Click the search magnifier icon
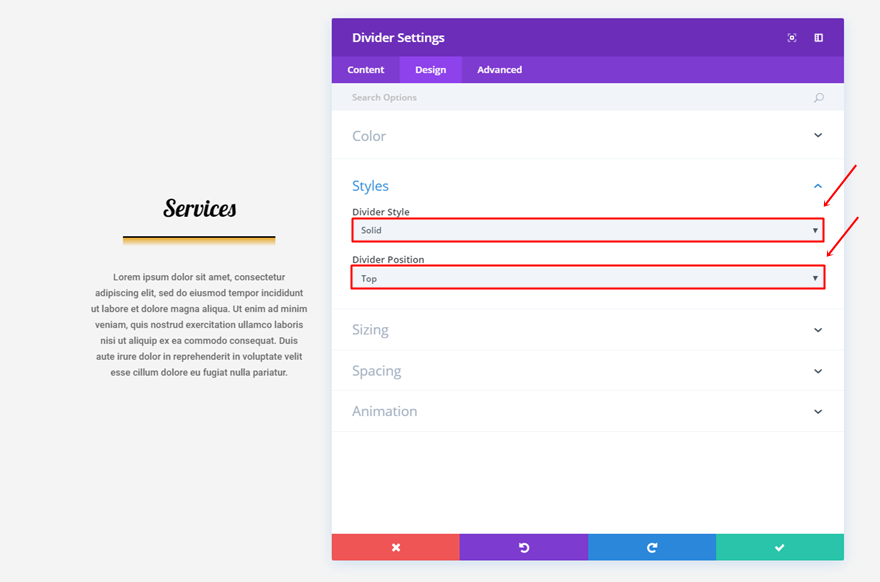The height and width of the screenshot is (582, 880). coord(819,98)
